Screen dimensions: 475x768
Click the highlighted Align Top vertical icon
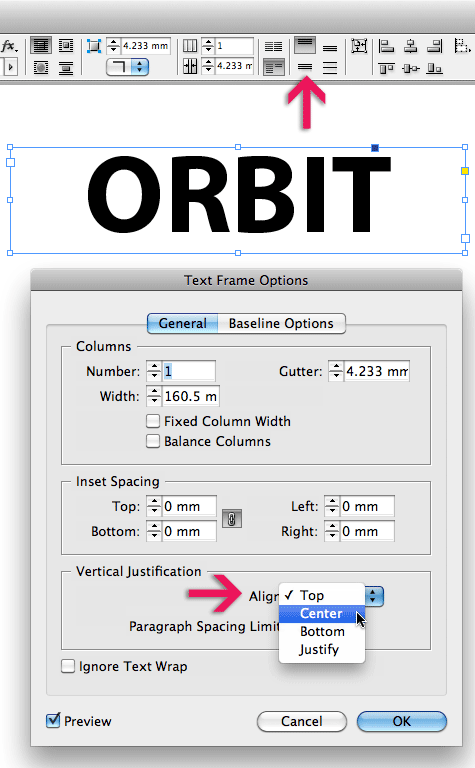pos(305,46)
